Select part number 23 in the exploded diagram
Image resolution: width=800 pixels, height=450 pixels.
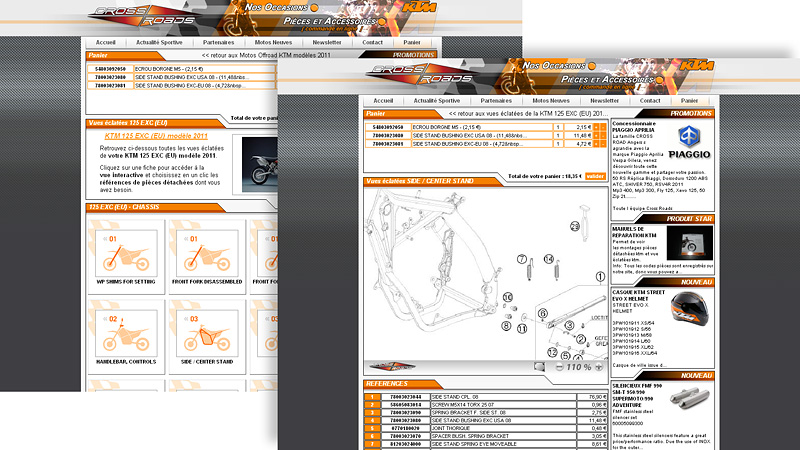(574, 226)
